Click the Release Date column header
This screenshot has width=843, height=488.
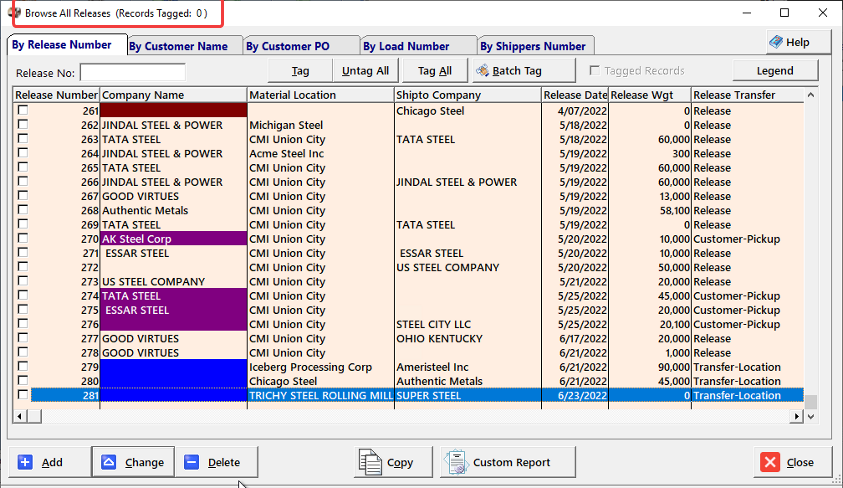click(x=575, y=95)
